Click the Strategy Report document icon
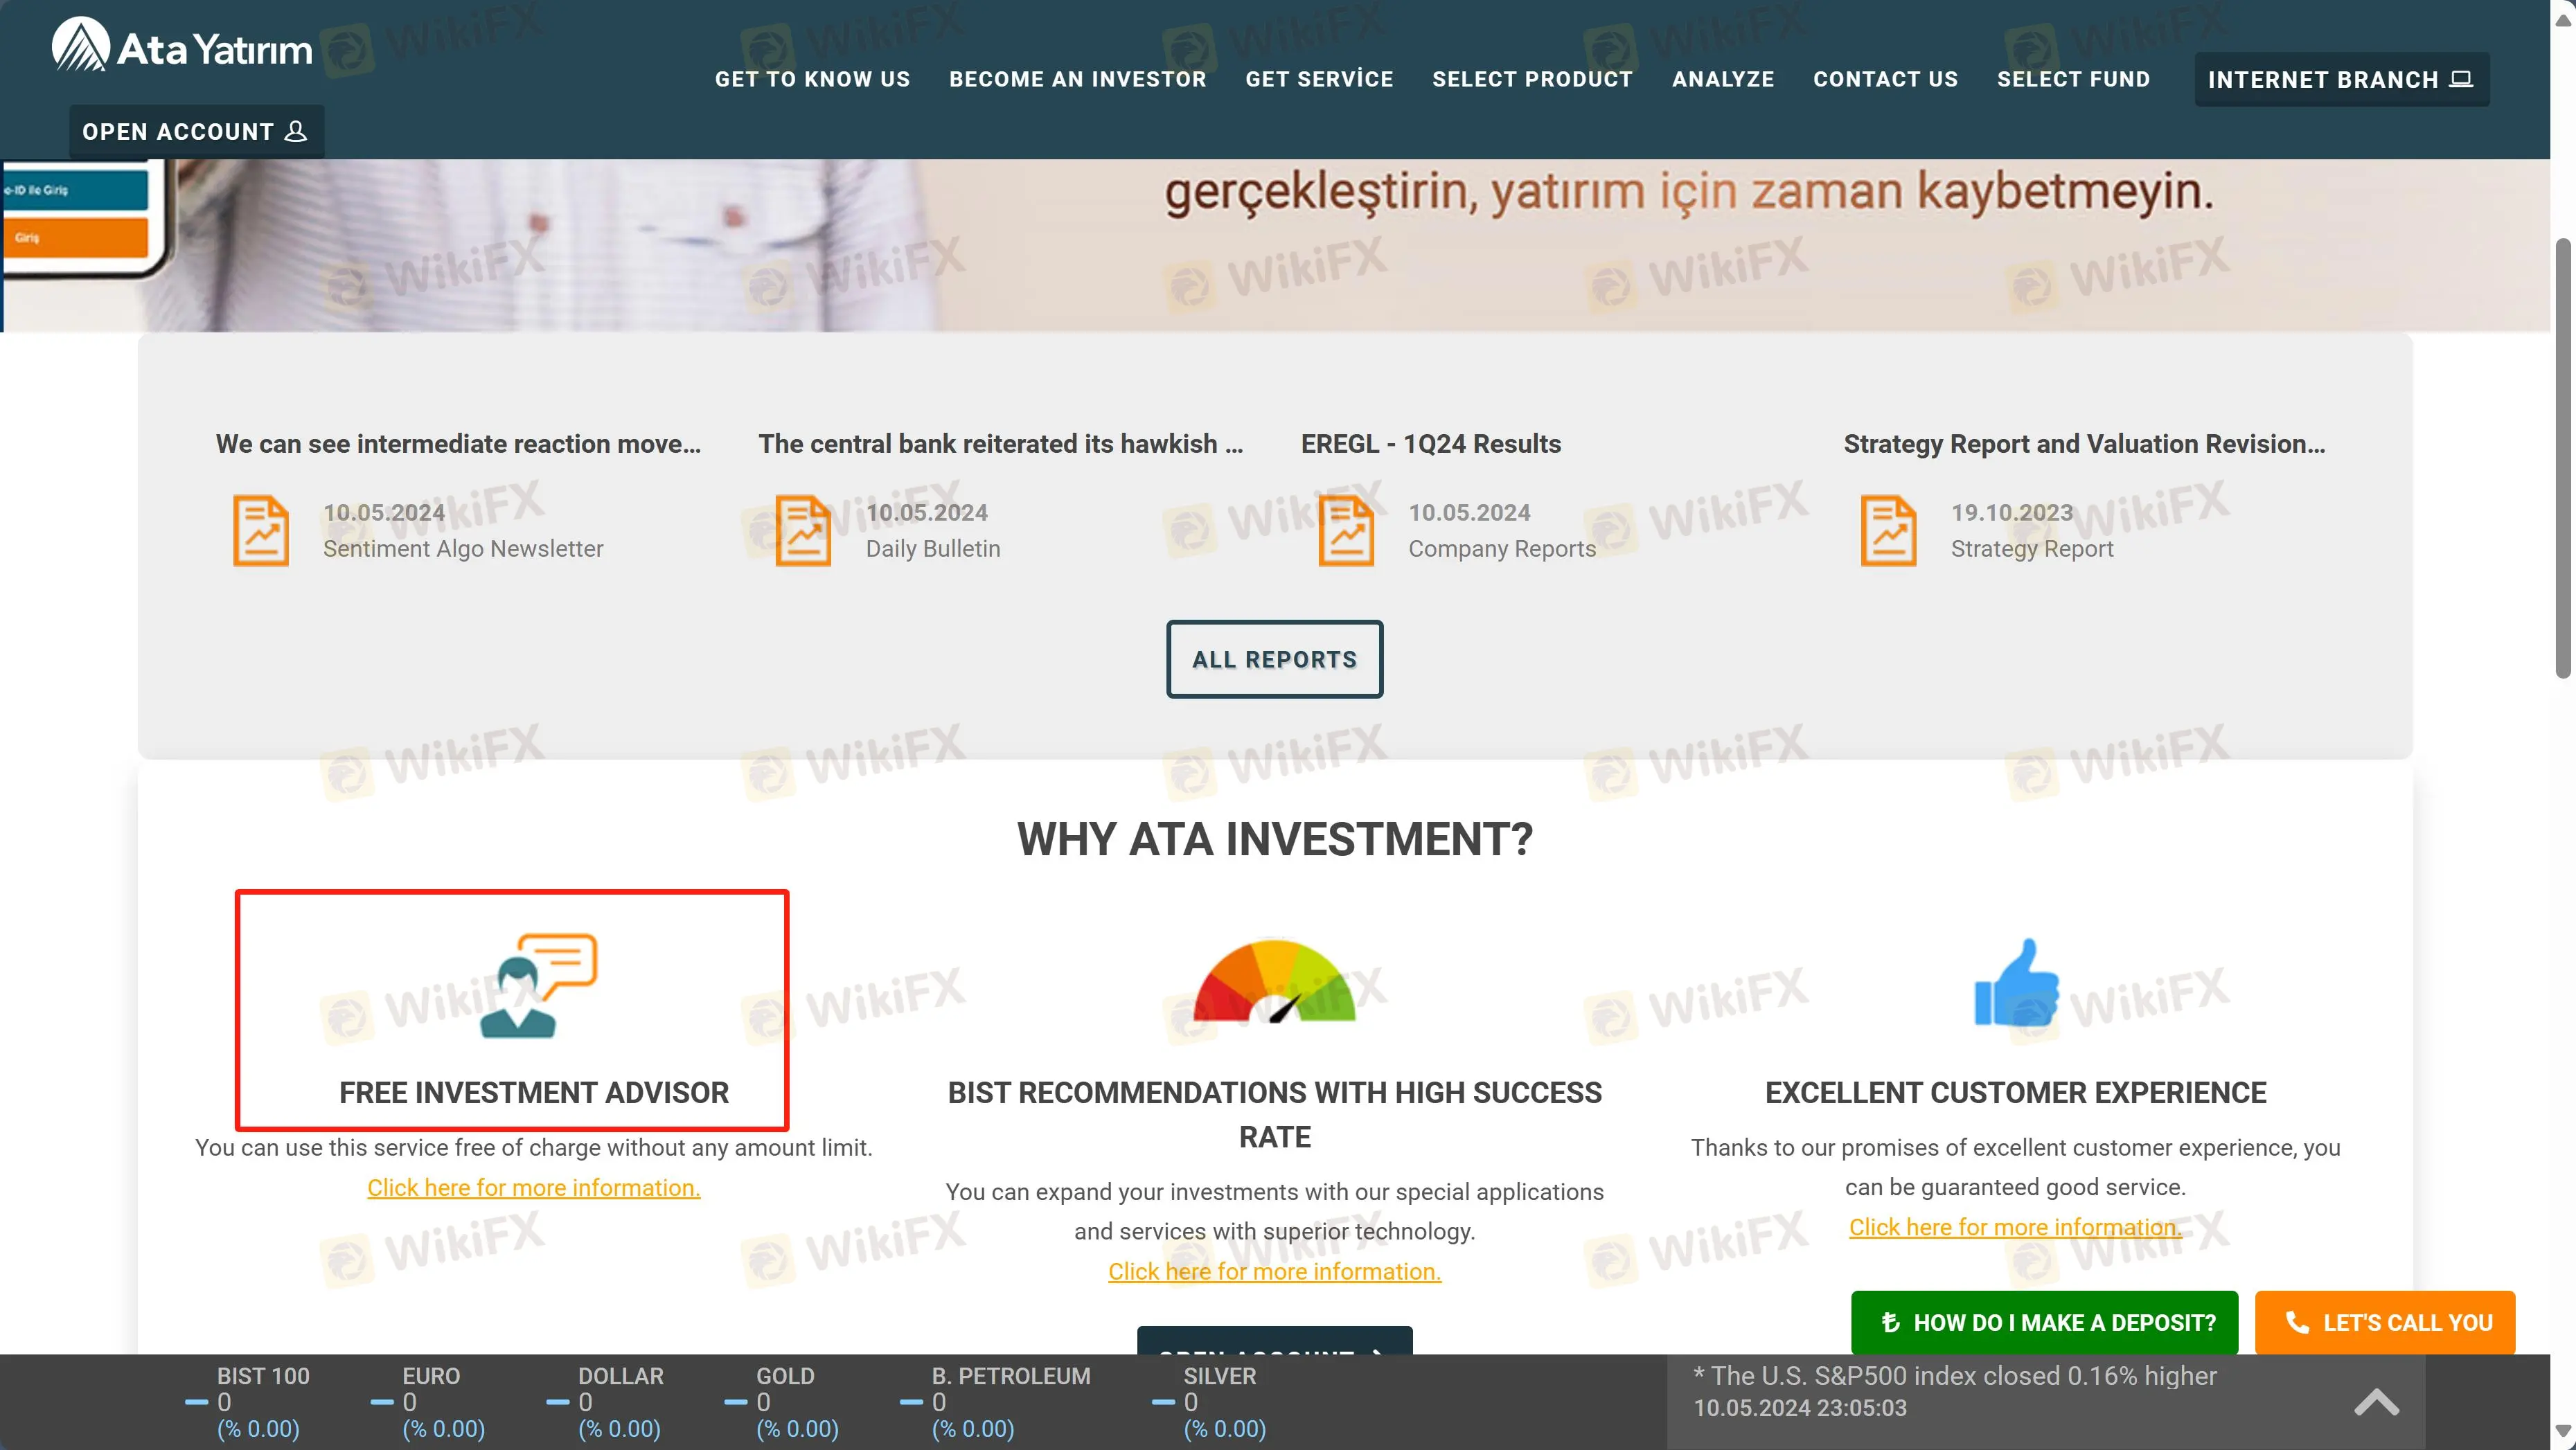 coord(1888,530)
